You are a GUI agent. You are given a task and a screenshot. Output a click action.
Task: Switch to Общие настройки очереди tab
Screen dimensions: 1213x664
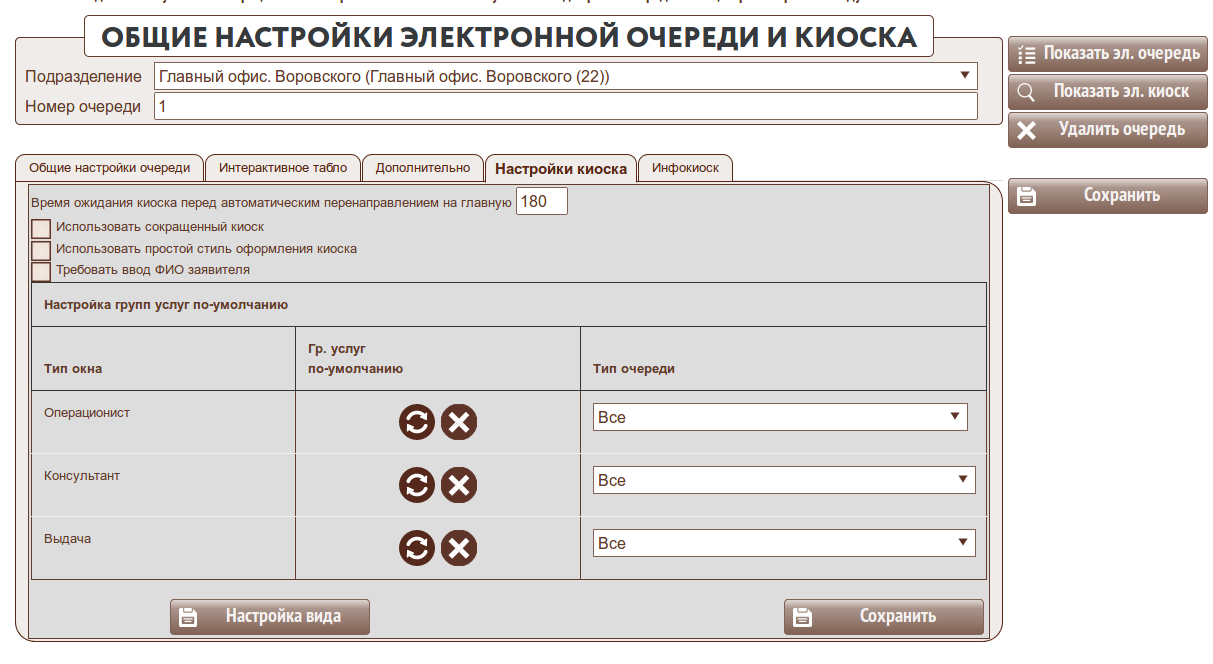[109, 168]
